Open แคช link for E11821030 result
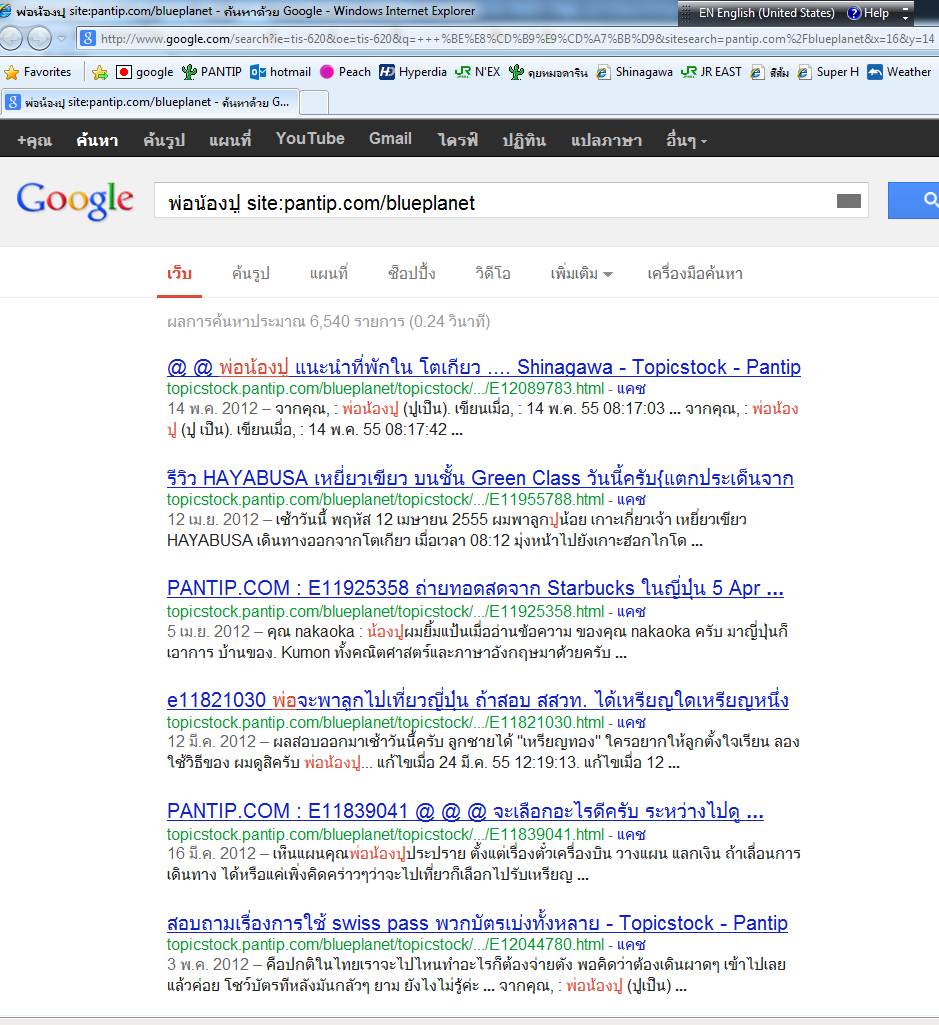The width and height of the screenshot is (939, 1025). click(631, 722)
